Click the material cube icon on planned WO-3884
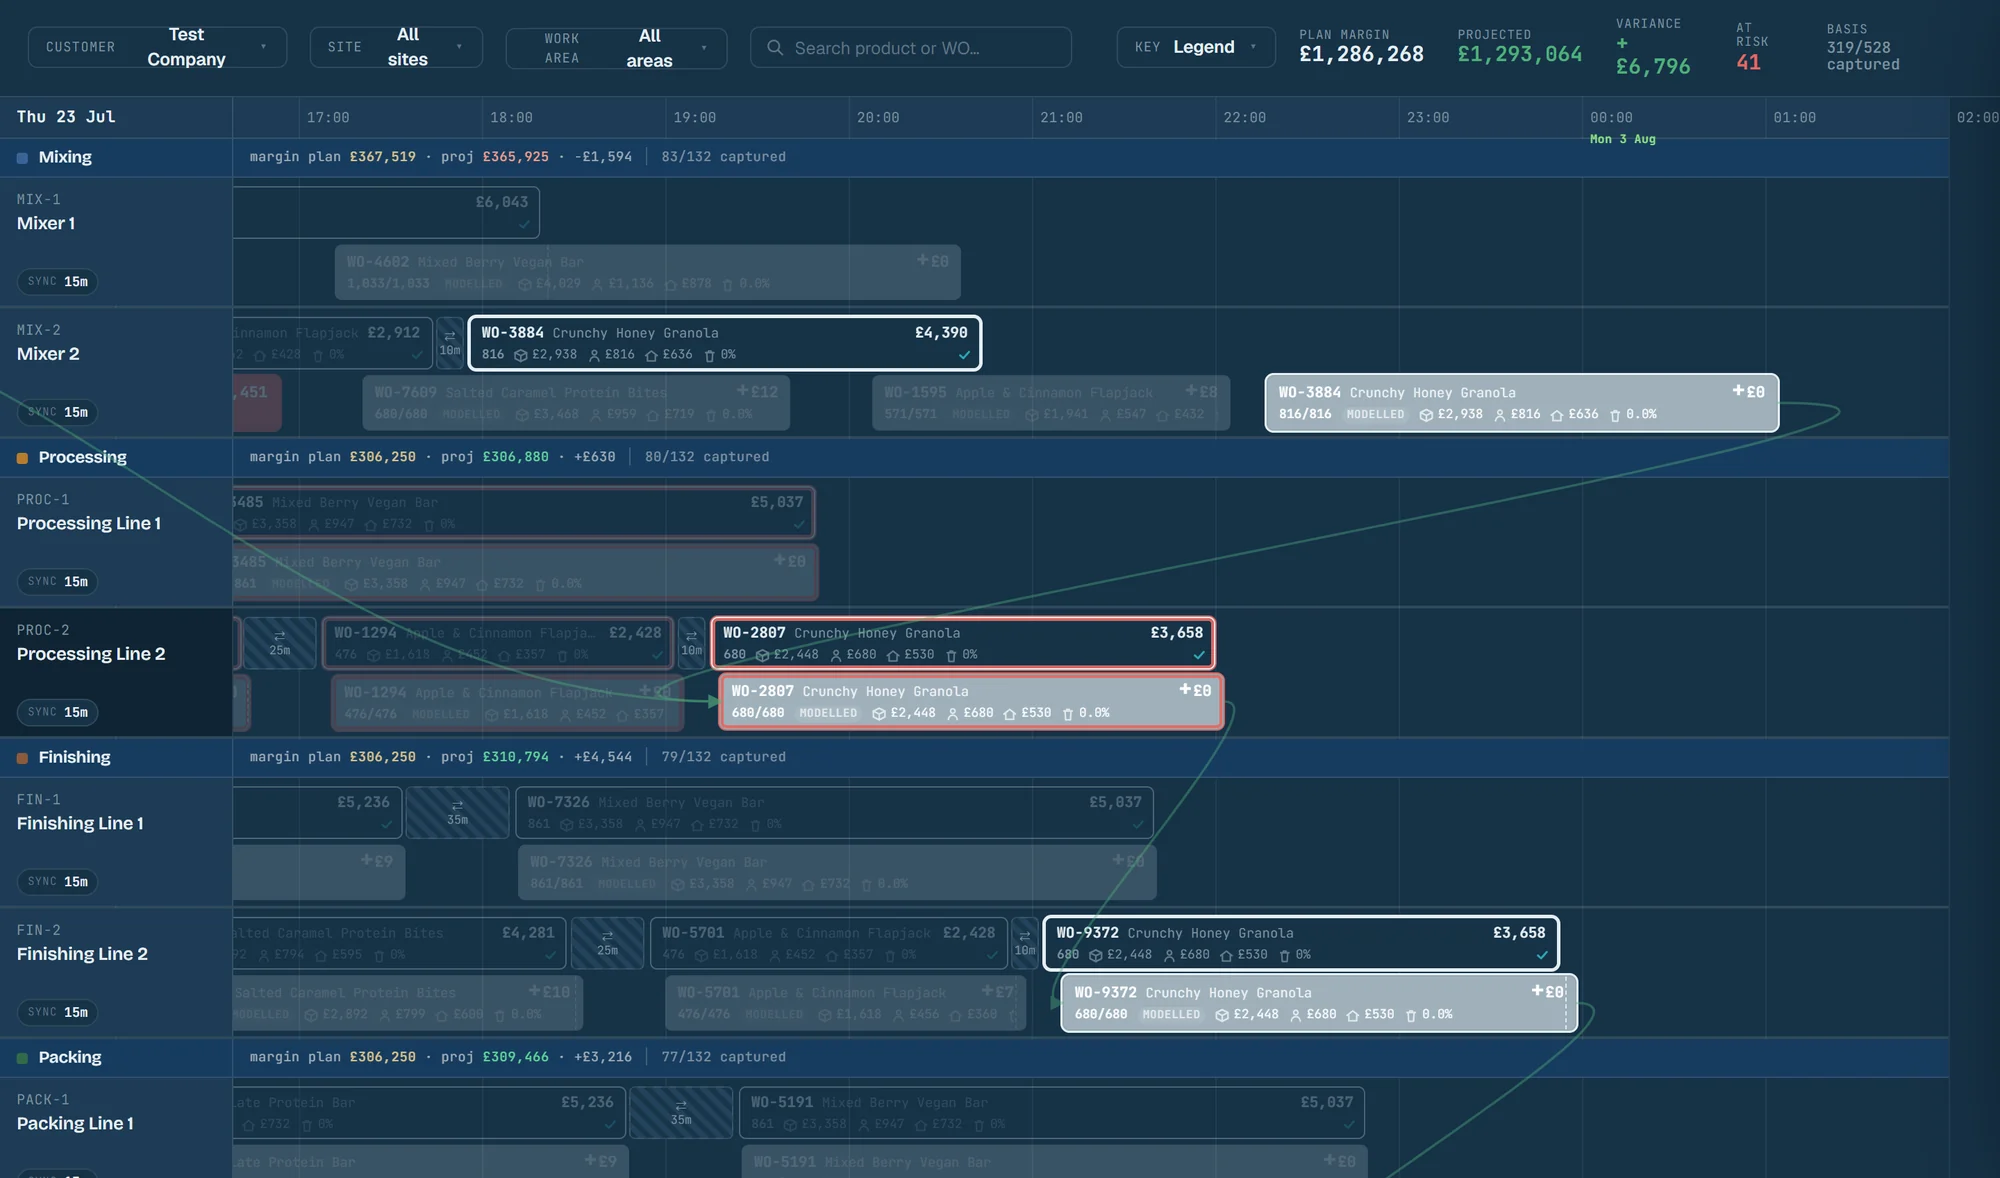This screenshot has width=2000, height=1178. coord(520,355)
